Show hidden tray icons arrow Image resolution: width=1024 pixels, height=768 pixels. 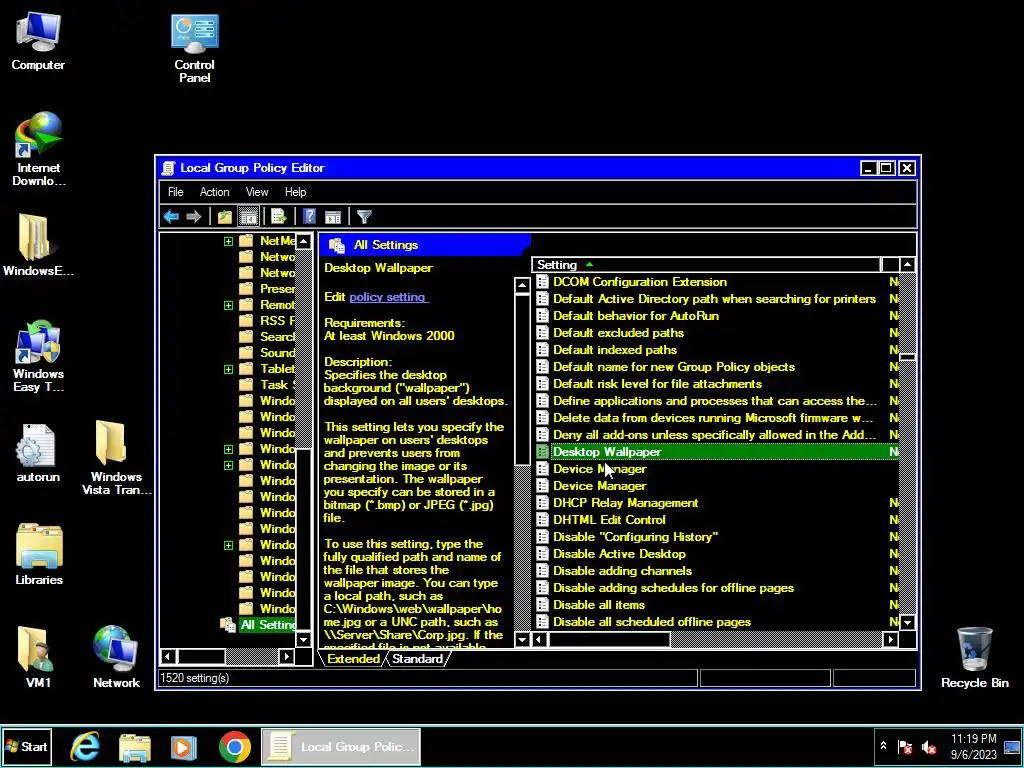(x=884, y=745)
